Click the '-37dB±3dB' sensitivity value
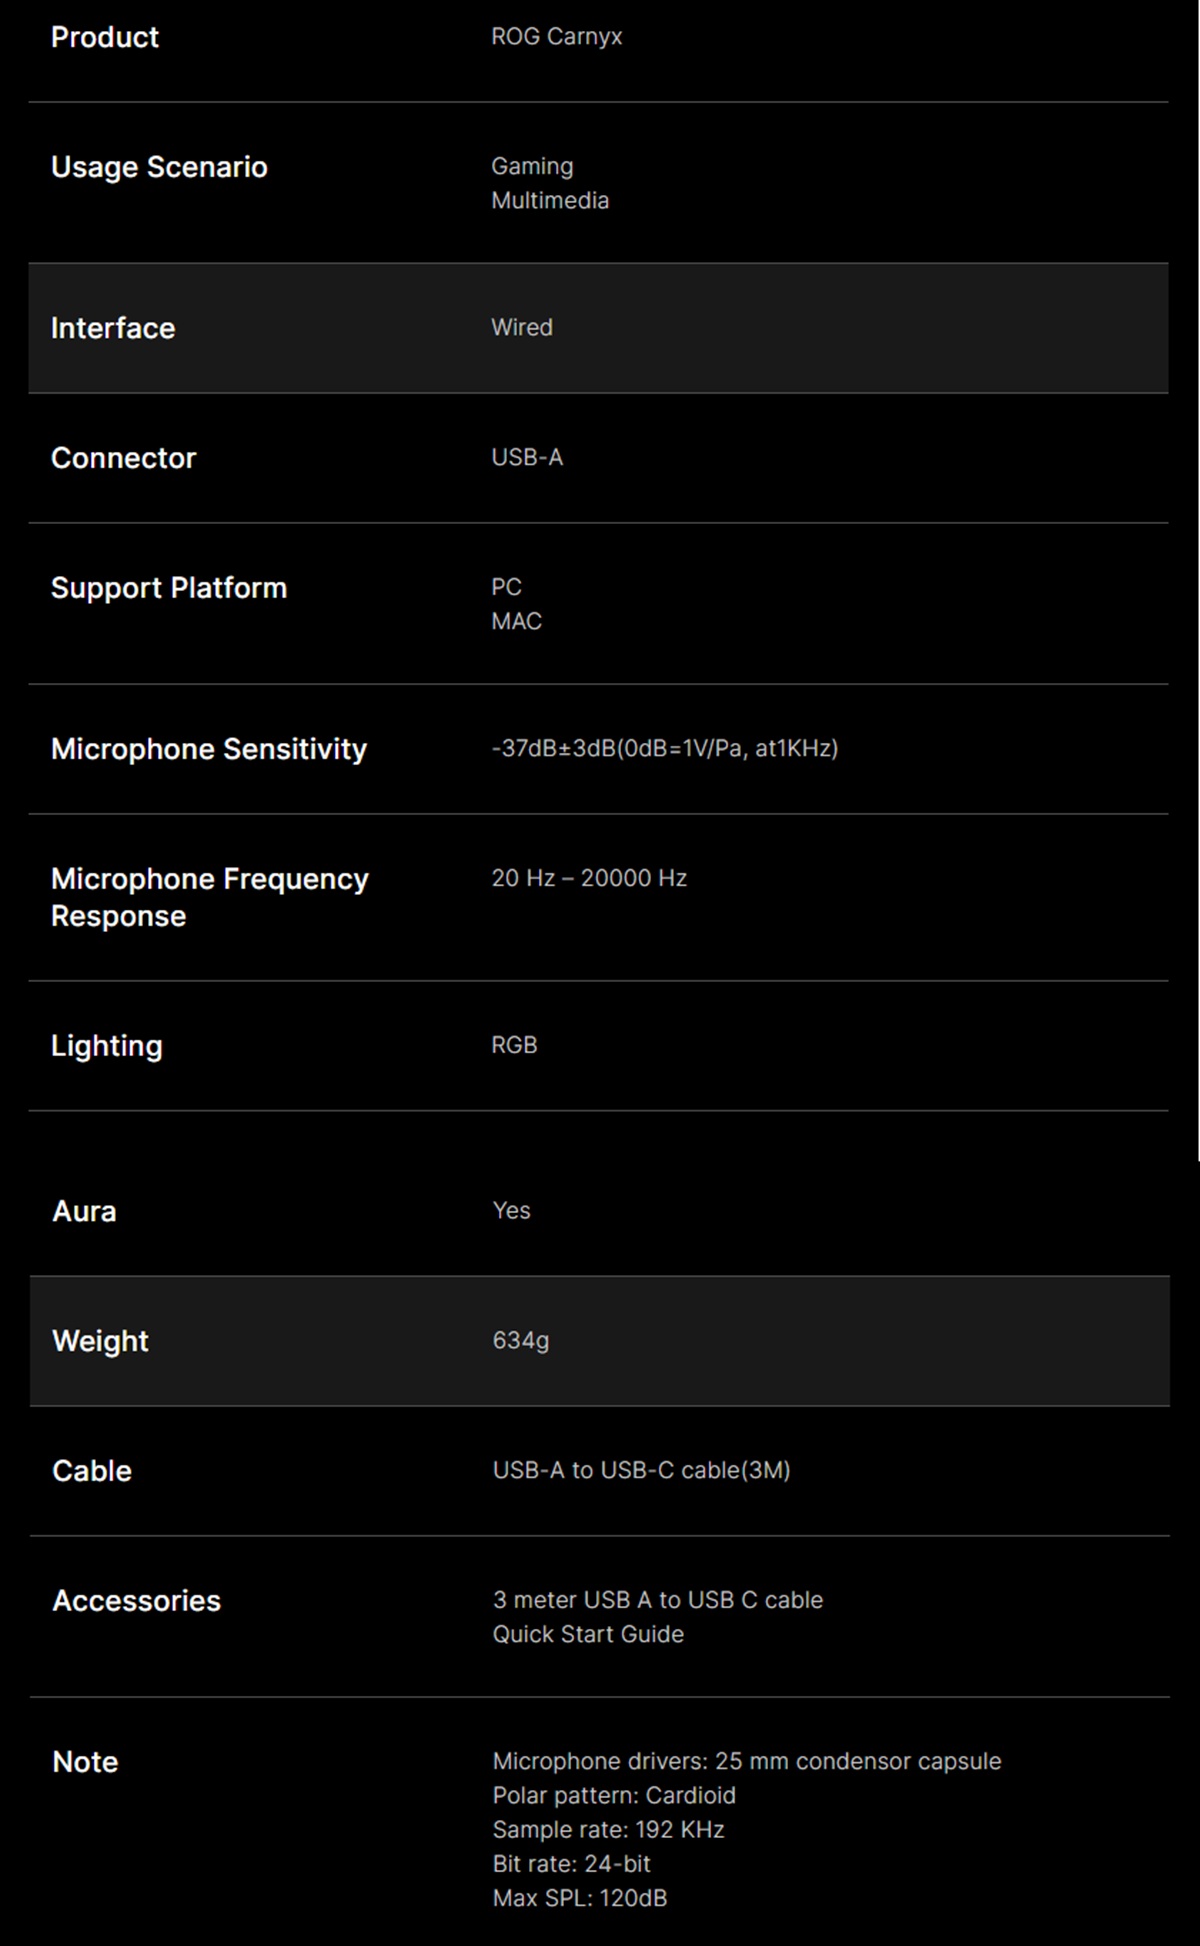 [553, 748]
